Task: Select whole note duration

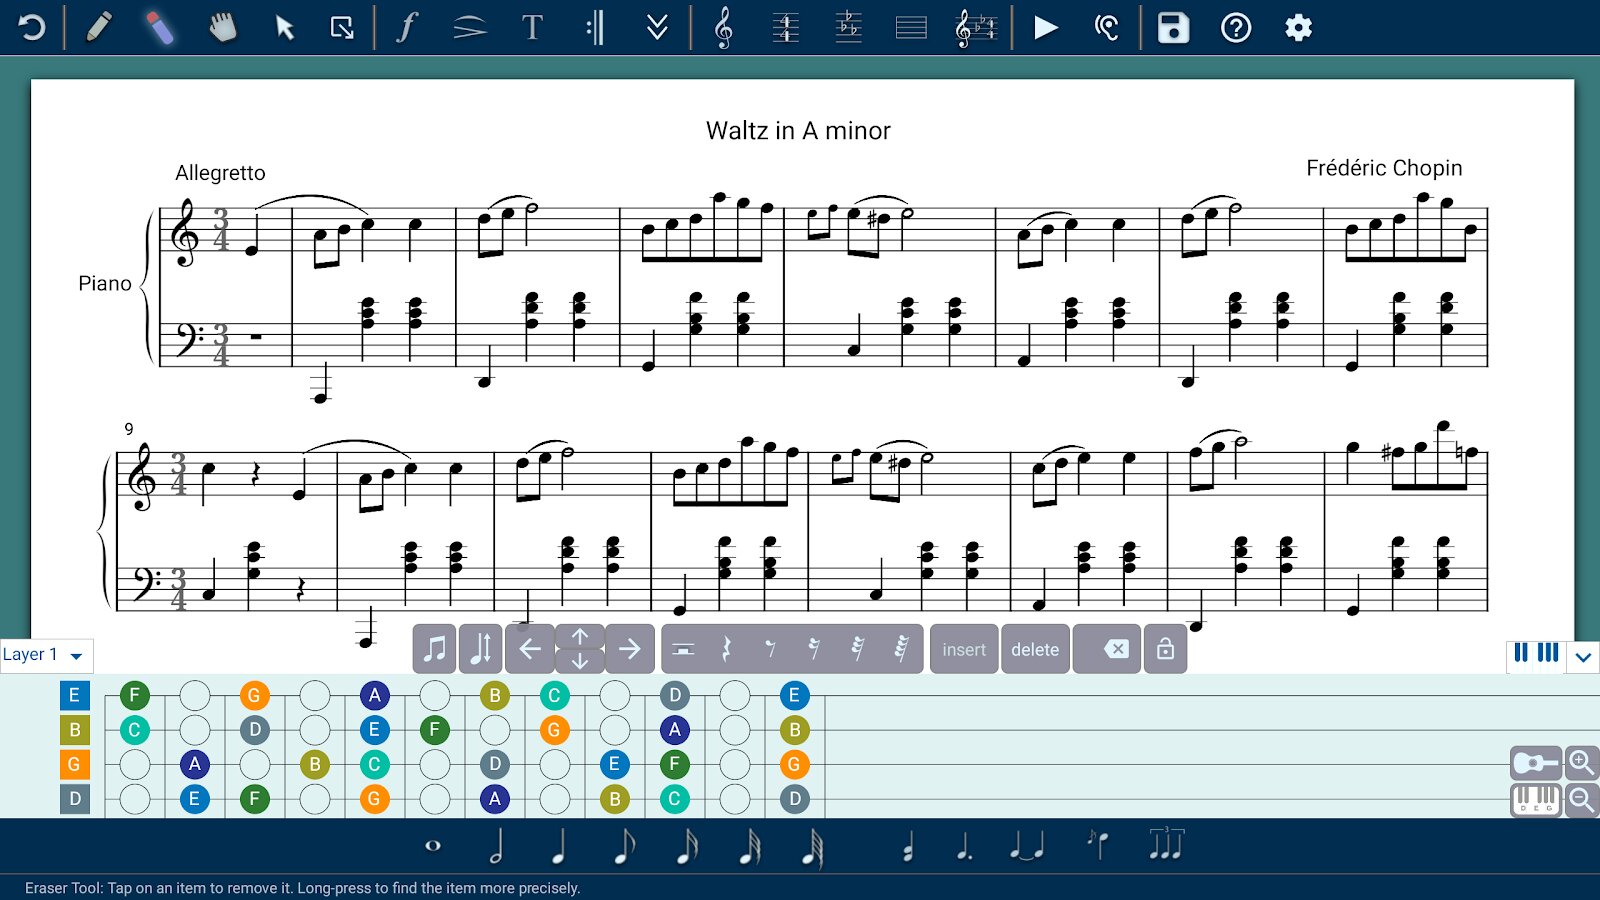Action: (x=433, y=846)
